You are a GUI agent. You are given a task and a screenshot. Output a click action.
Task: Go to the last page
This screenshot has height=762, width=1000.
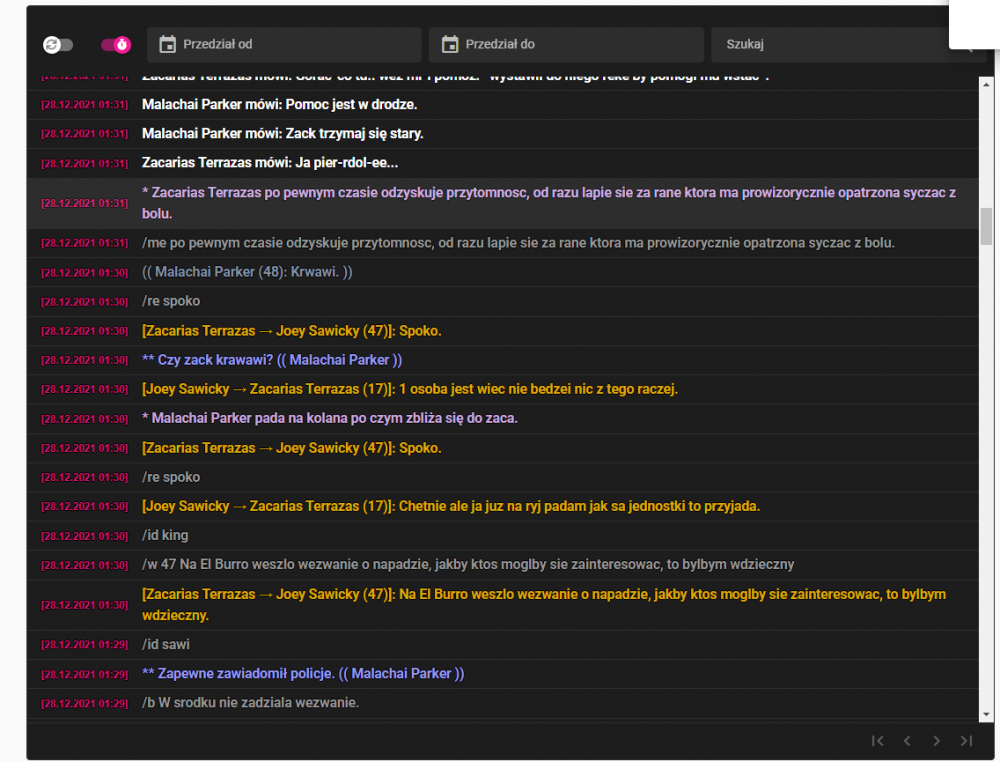tap(966, 741)
